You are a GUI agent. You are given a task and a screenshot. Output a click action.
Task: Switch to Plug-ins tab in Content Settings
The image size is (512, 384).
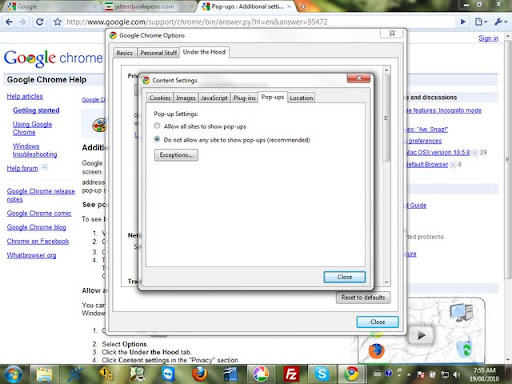tap(244, 98)
